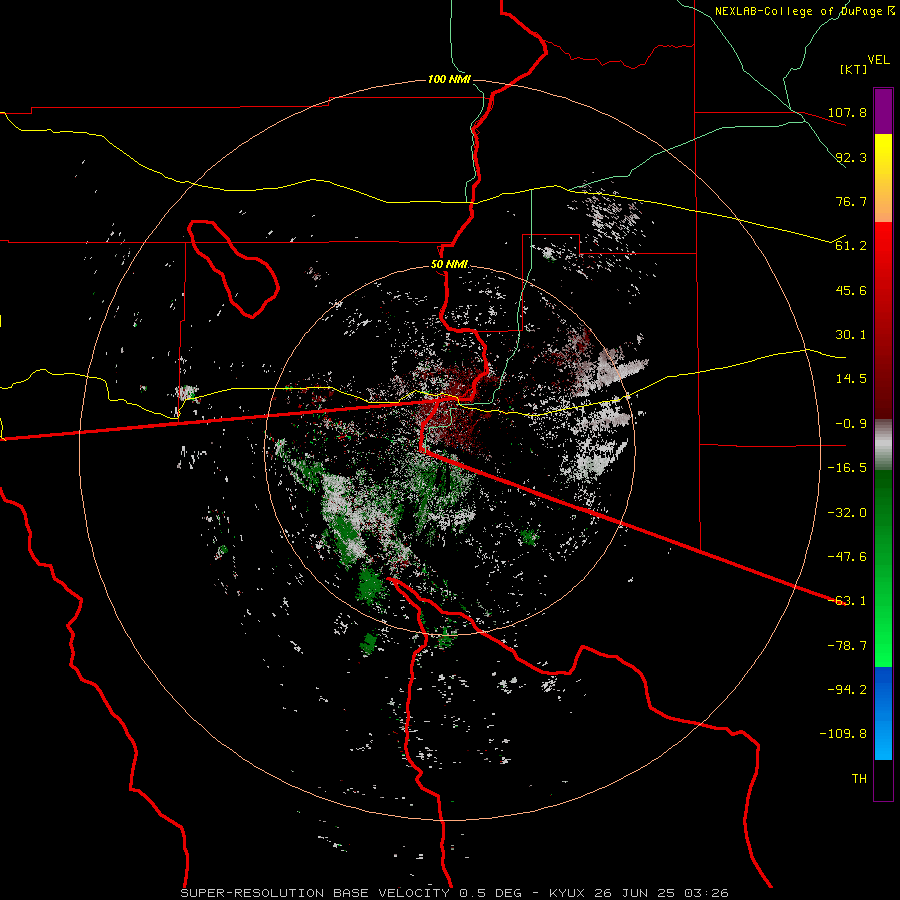Pick the red segment of the color bar
The image size is (900, 900).
883,320
